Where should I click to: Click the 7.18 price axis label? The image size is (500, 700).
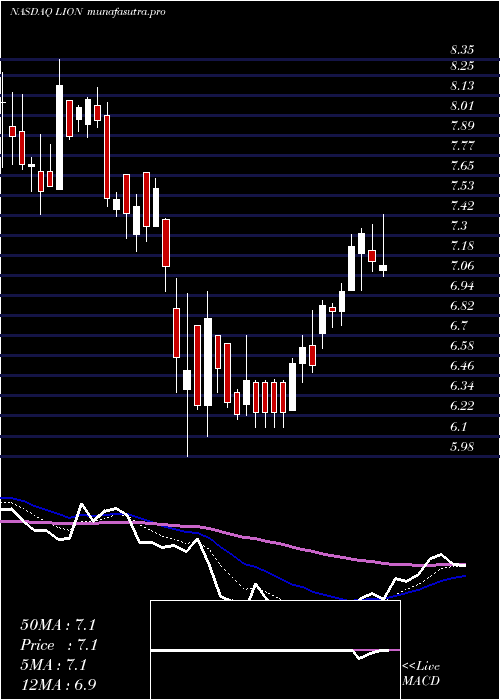coord(462,246)
